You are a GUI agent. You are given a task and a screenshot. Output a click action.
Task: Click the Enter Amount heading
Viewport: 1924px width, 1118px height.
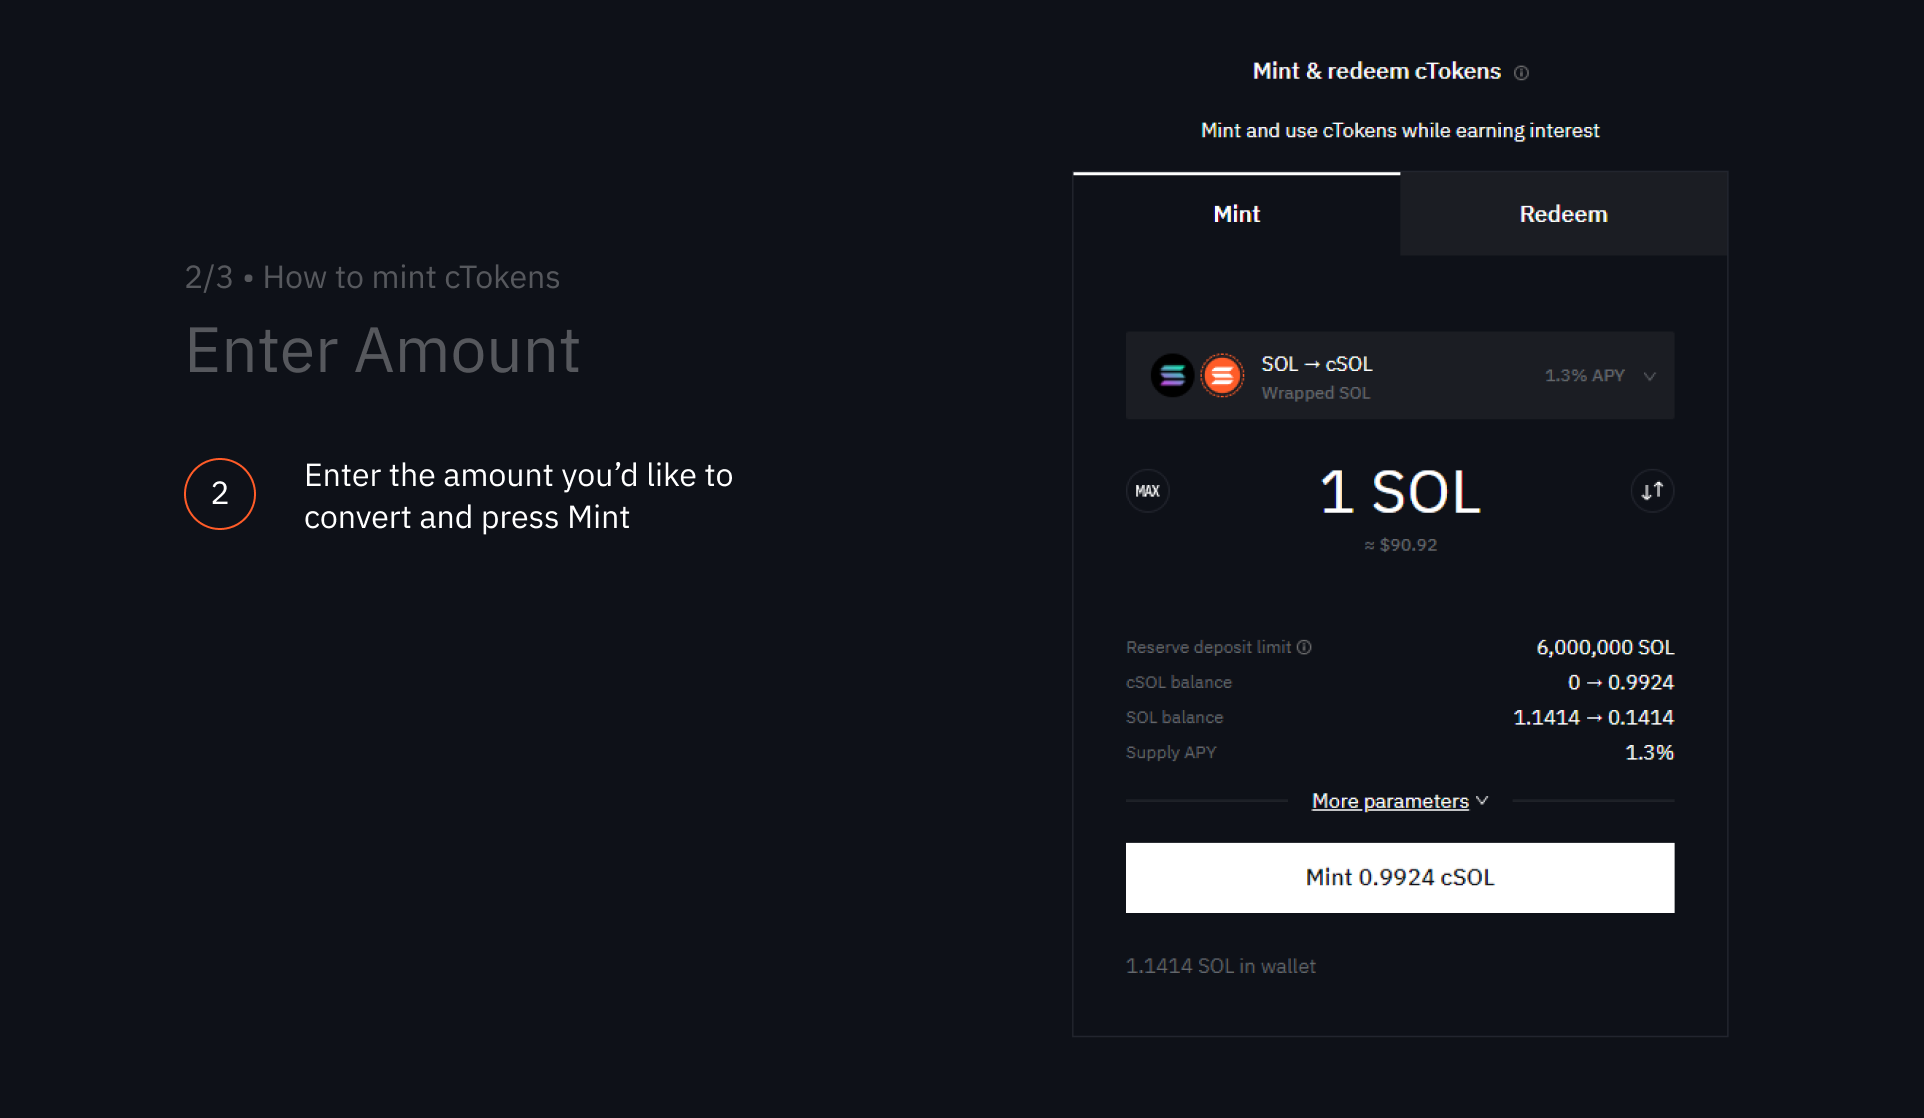383,350
